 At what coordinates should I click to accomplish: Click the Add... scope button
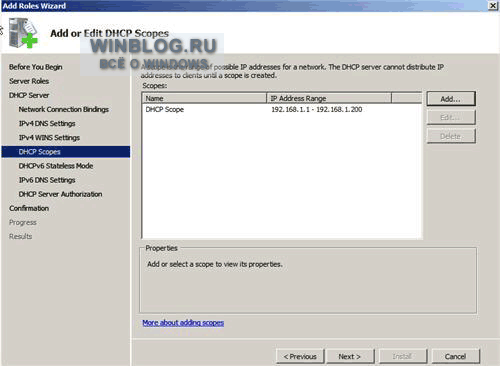click(451, 99)
